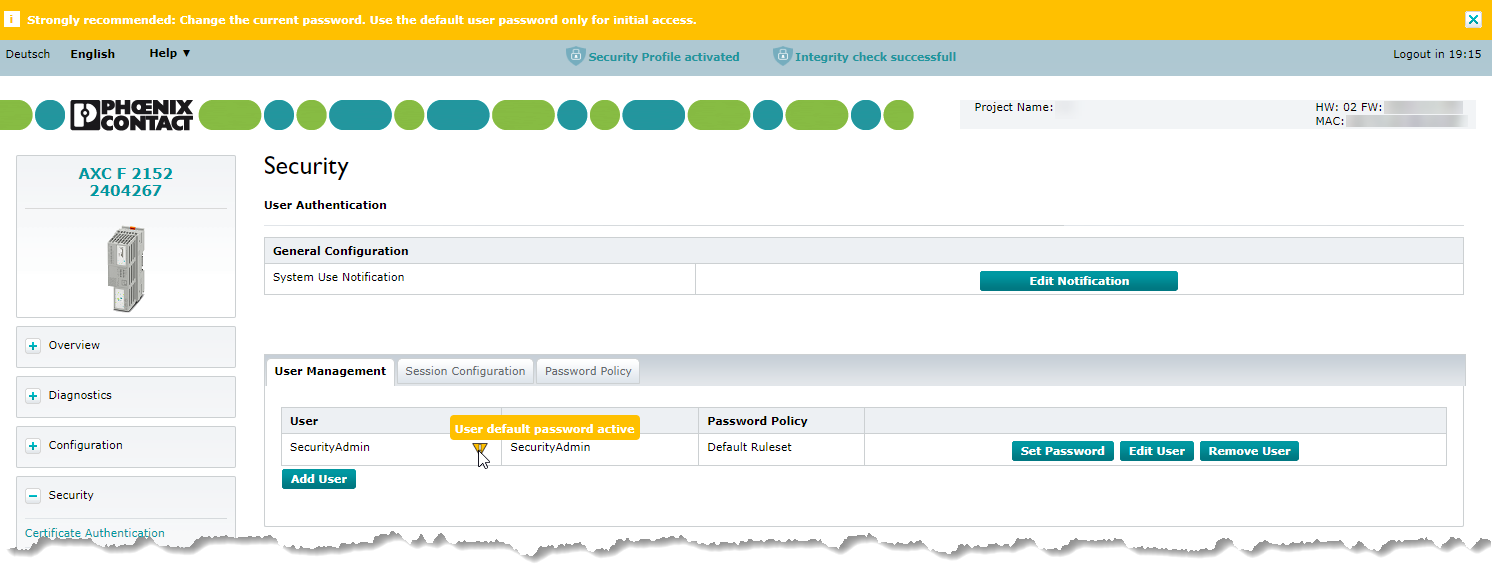
Task: Click the User default password active tooltip
Action: click(545, 428)
